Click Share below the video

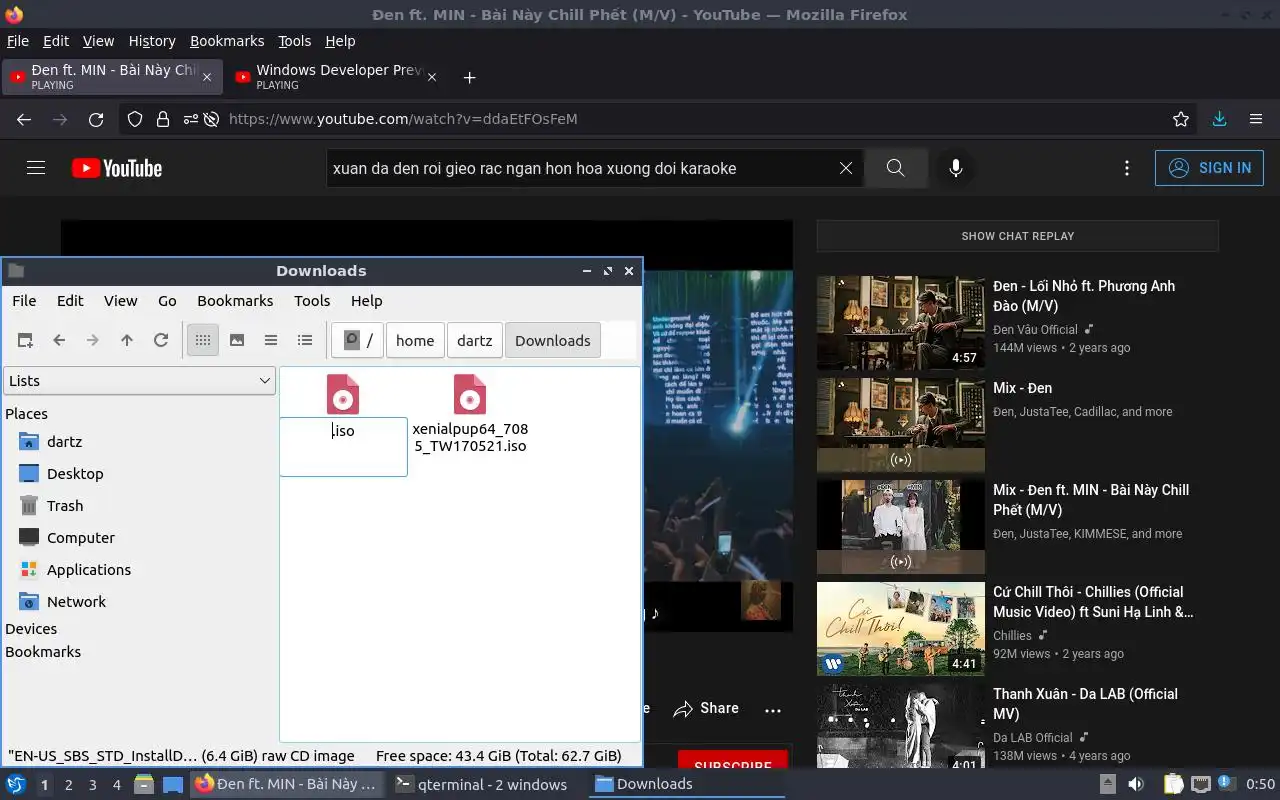(x=706, y=709)
